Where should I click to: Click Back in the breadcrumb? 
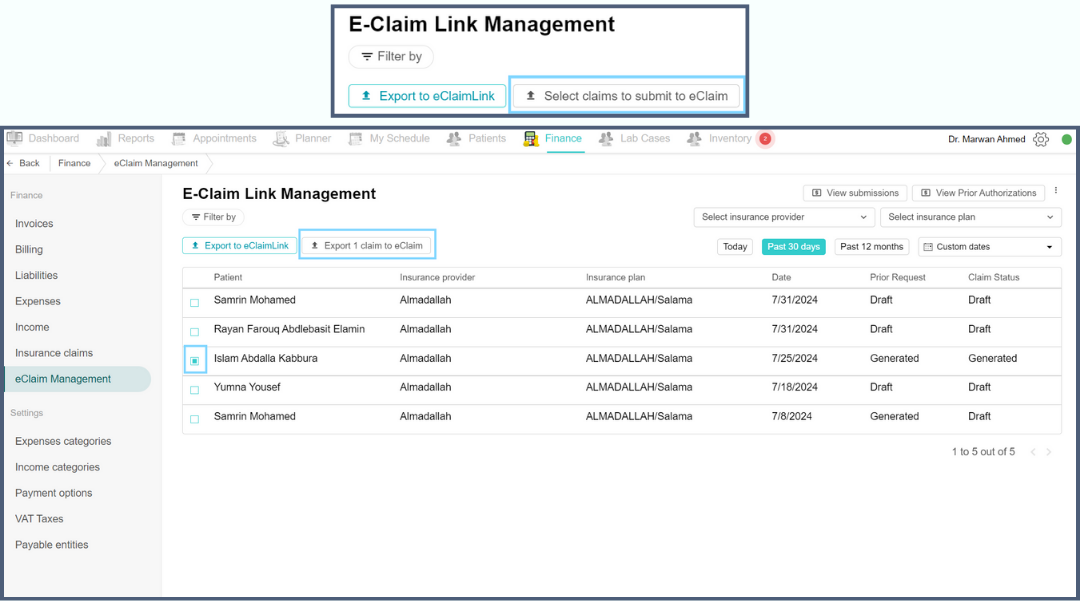23,163
